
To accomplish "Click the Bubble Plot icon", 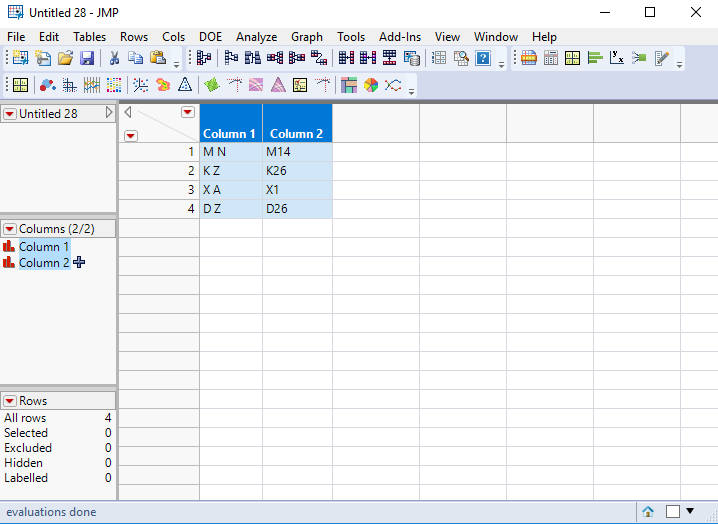I will click(x=48, y=85).
